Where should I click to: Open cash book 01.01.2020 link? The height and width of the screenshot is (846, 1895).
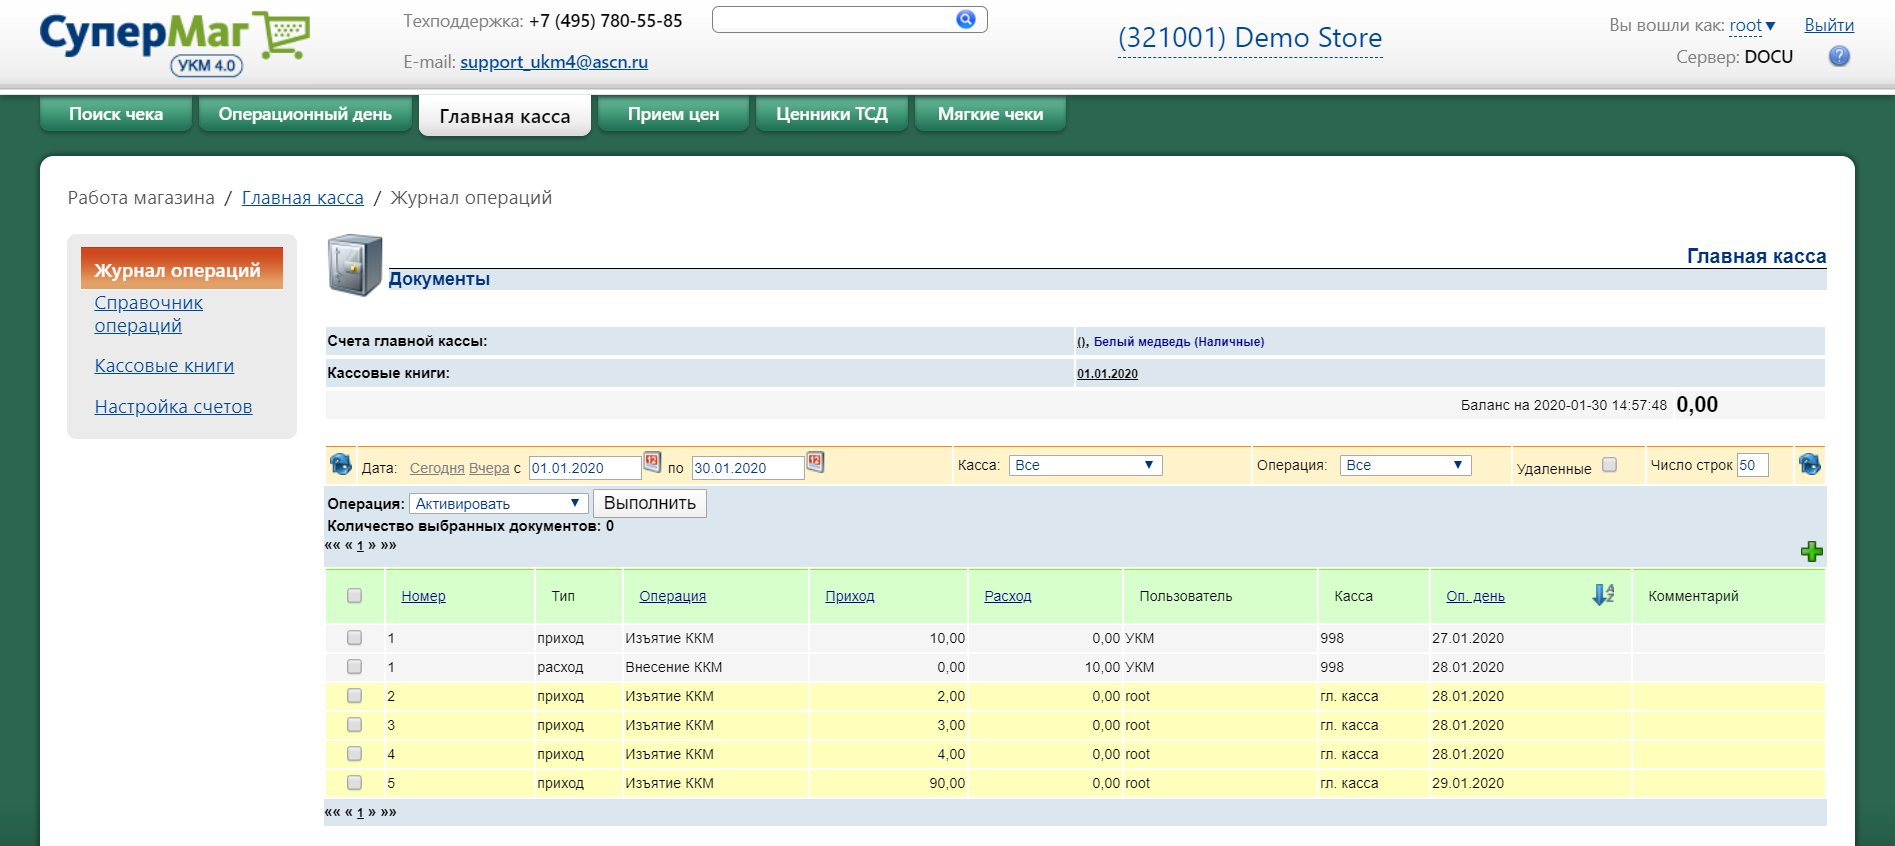1107,374
